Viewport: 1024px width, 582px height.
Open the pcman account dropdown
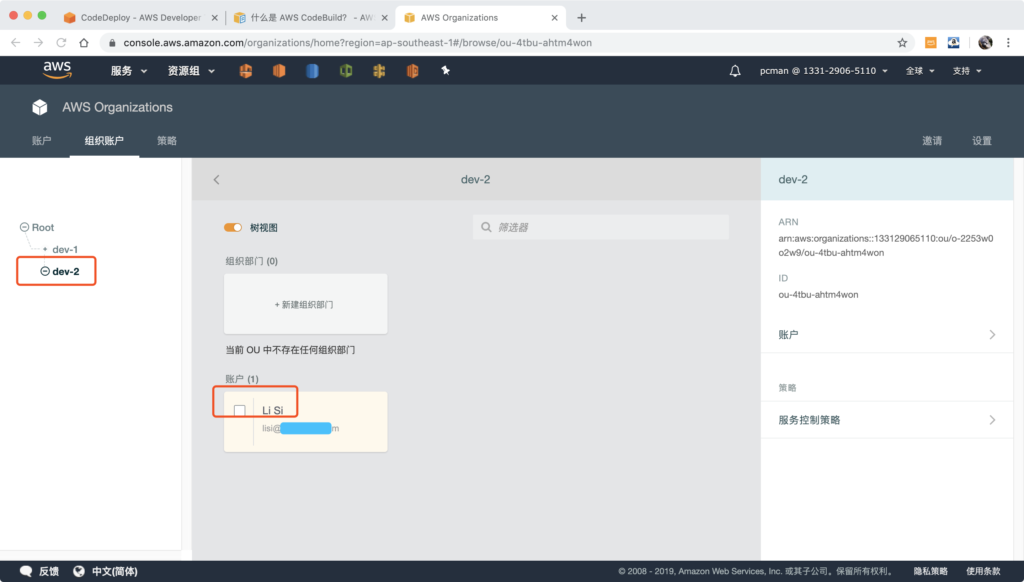(824, 71)
